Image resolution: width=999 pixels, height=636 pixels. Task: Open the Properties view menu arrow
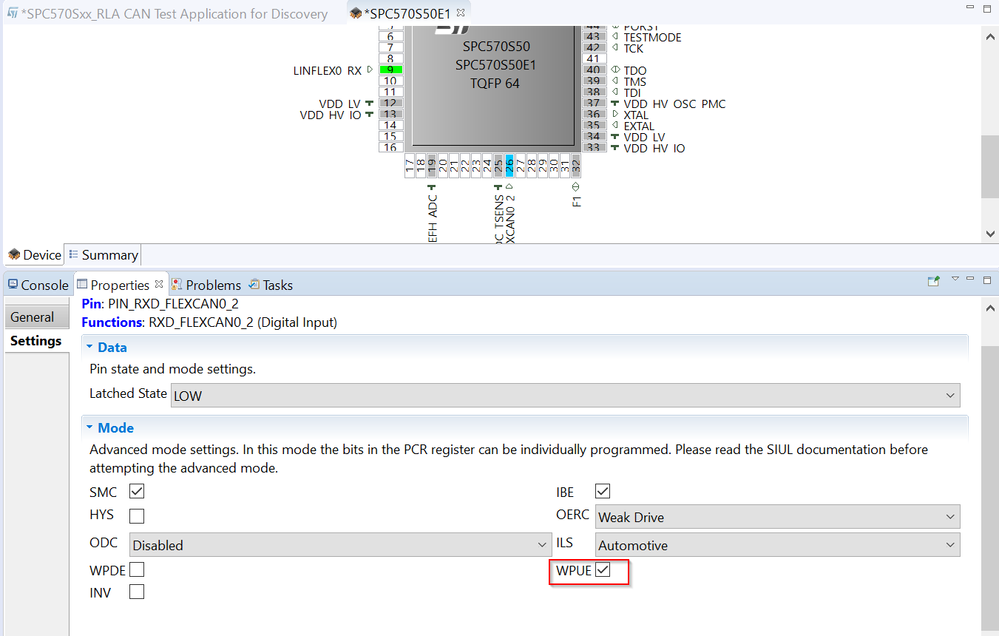point(955,278)
